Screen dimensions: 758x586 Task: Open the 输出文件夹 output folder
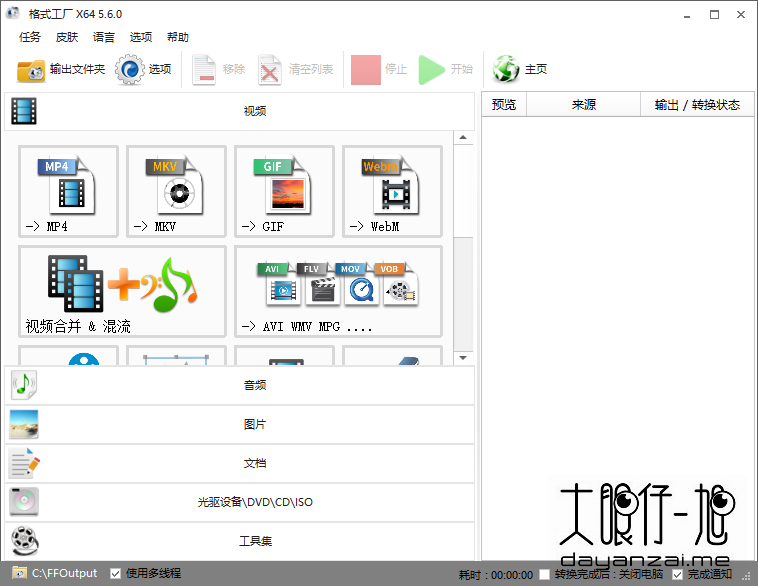tap(61, 70)
